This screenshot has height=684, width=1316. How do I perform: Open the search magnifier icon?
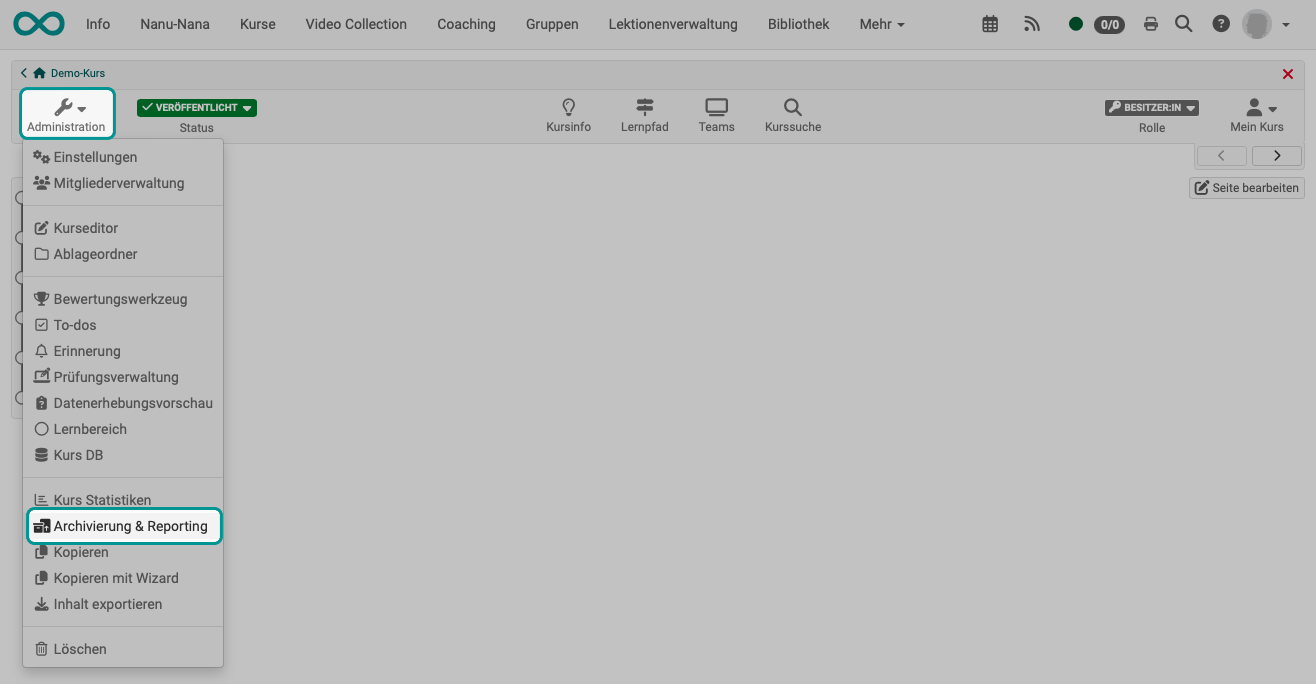pos(1184,23)
